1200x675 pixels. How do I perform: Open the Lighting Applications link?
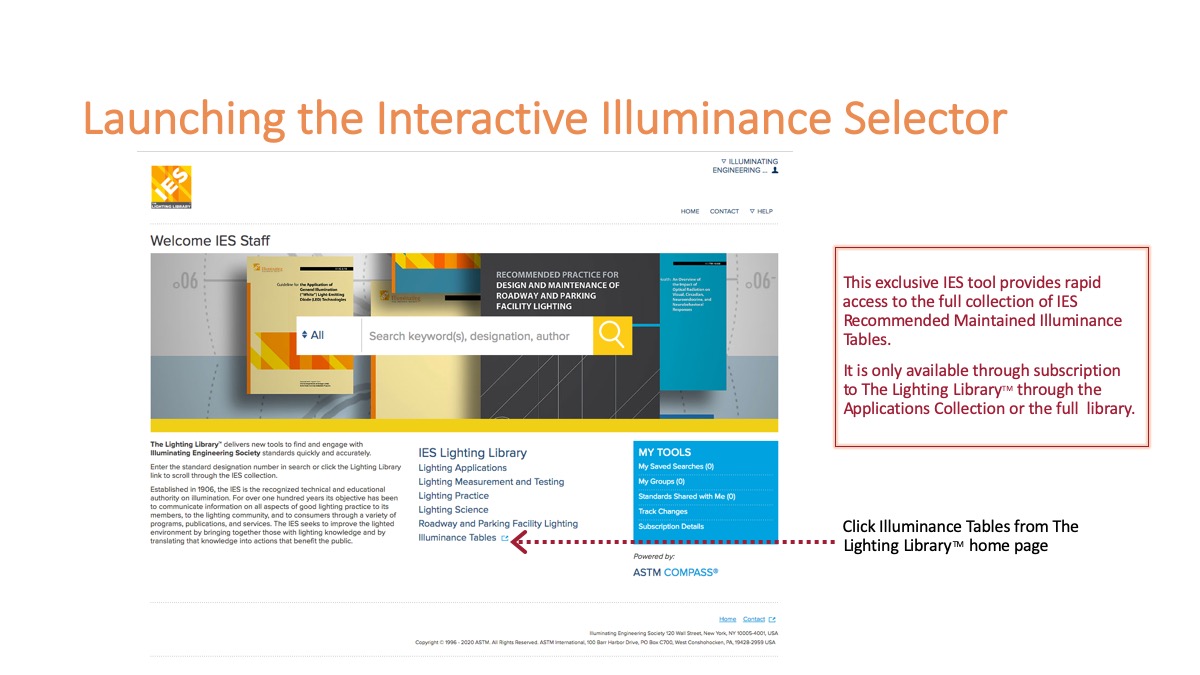(462, 468)
